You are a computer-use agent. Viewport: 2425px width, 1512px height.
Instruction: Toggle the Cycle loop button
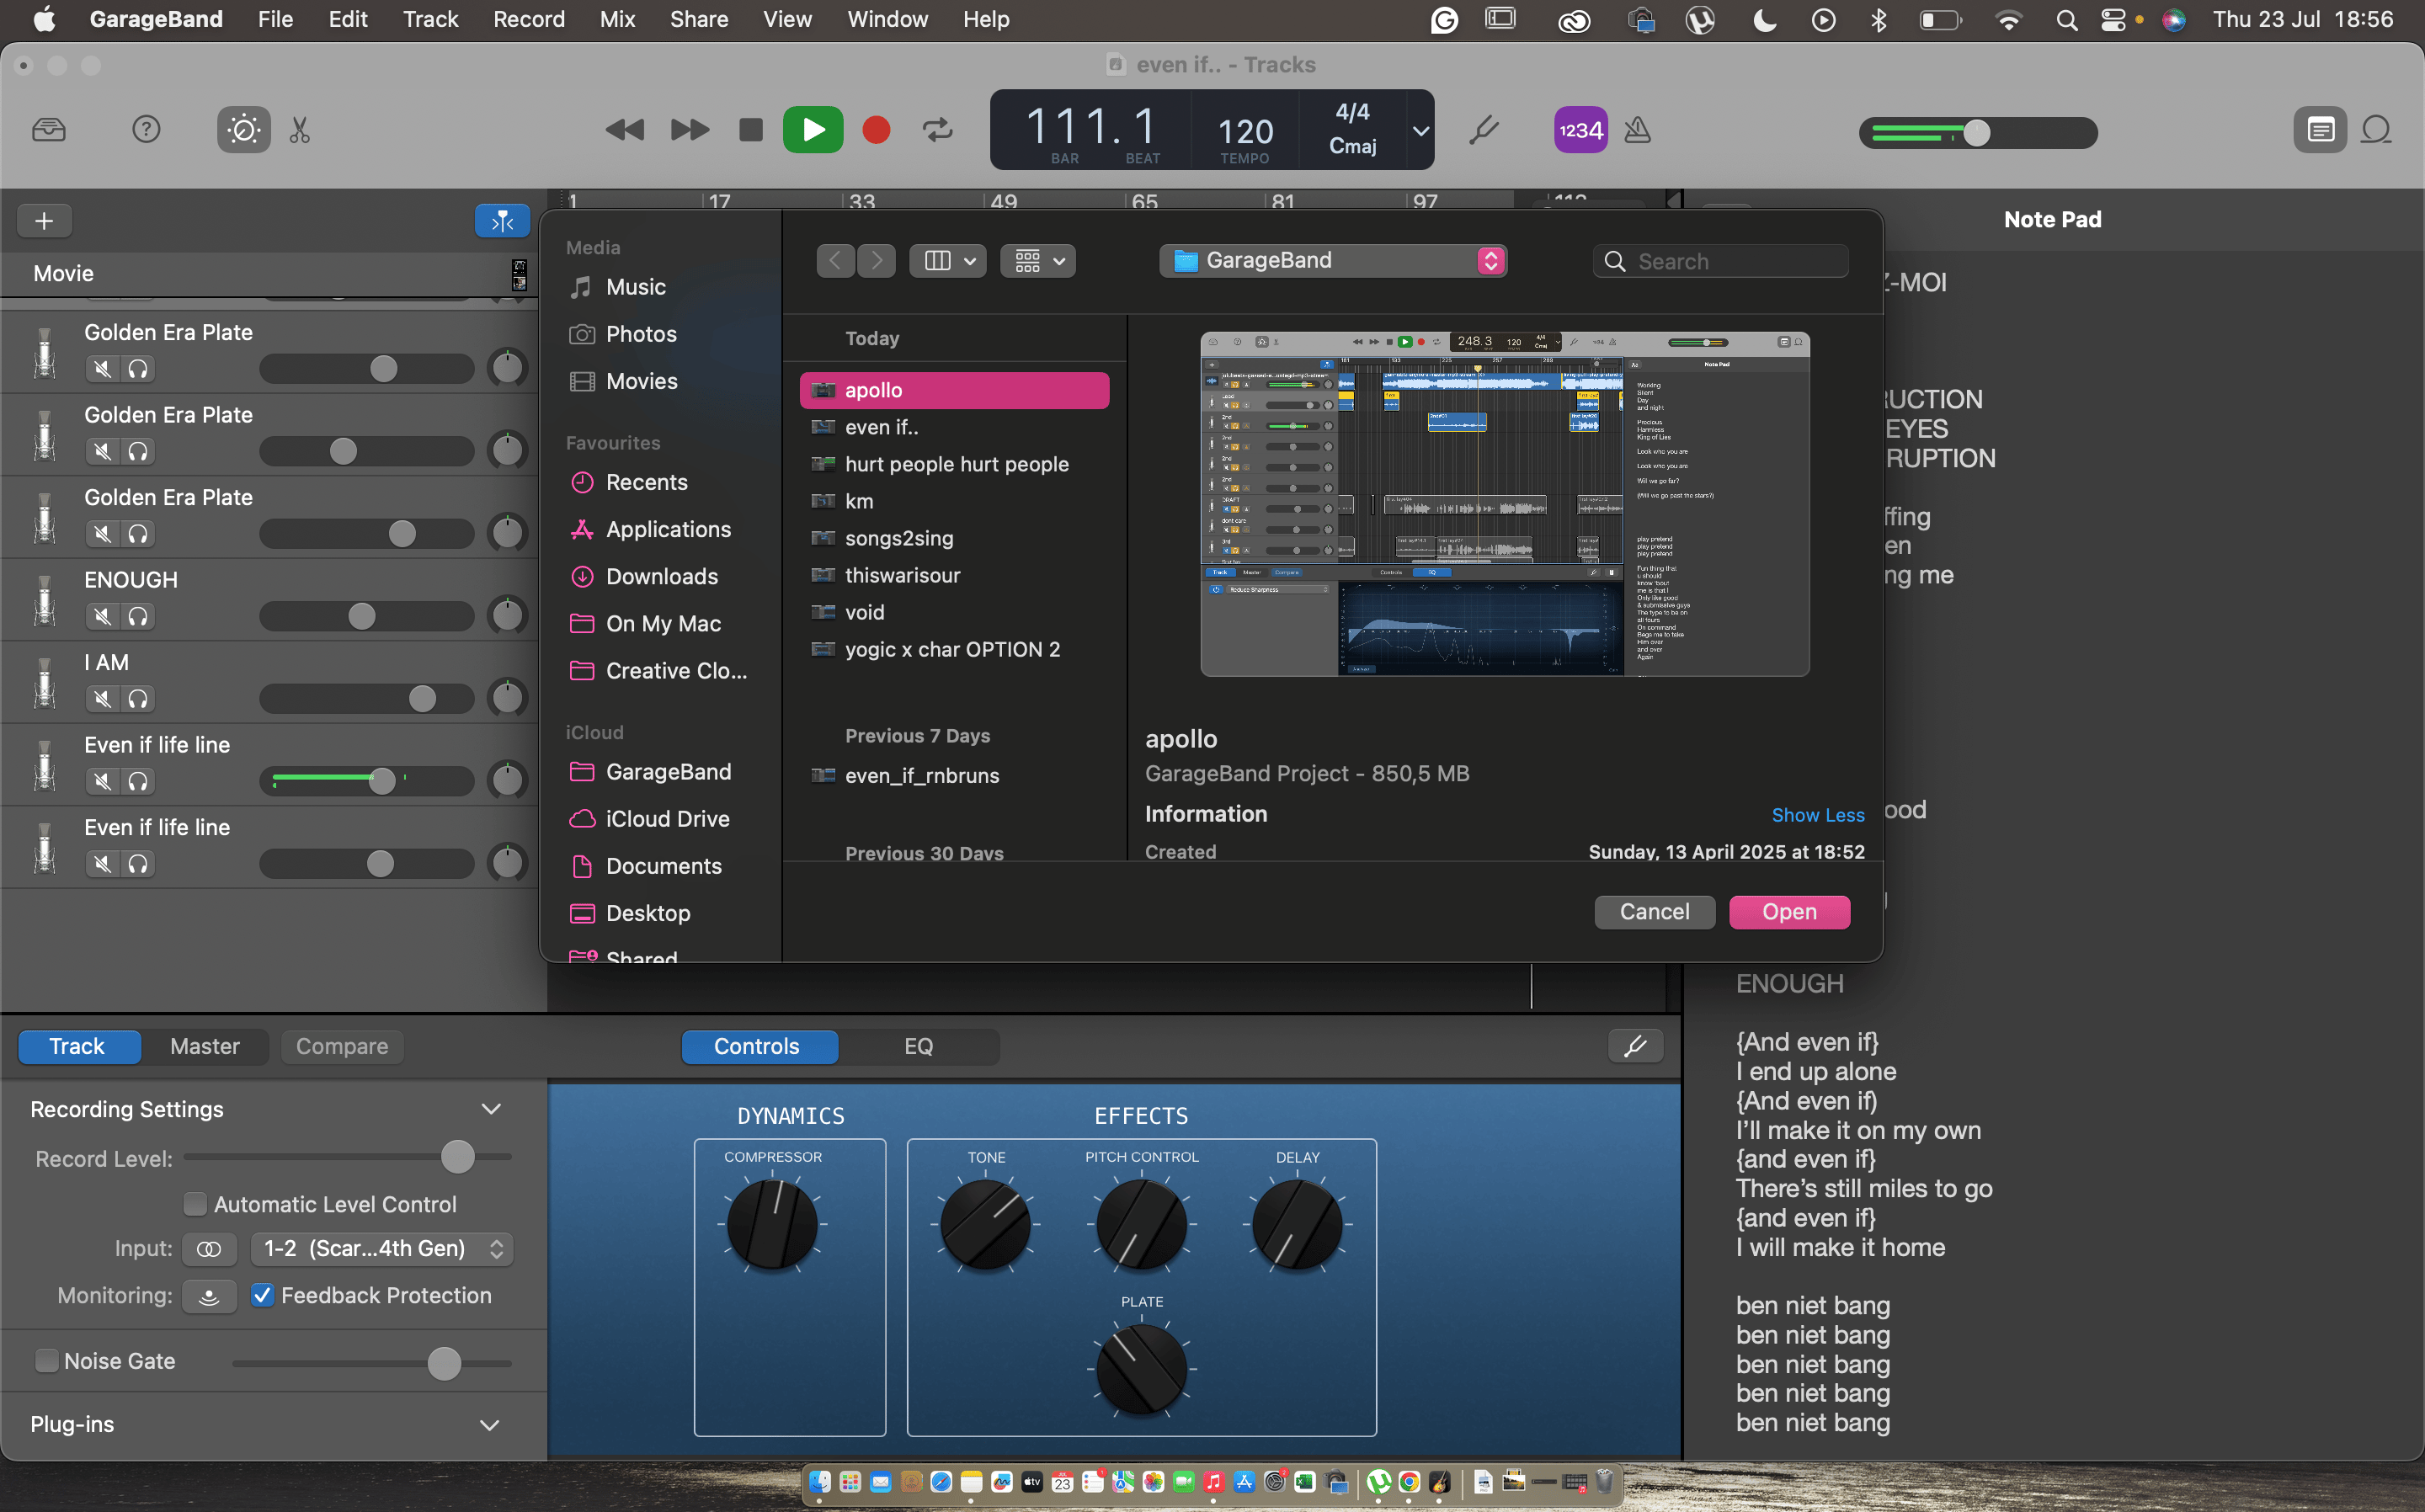click(x=937, y=130)
